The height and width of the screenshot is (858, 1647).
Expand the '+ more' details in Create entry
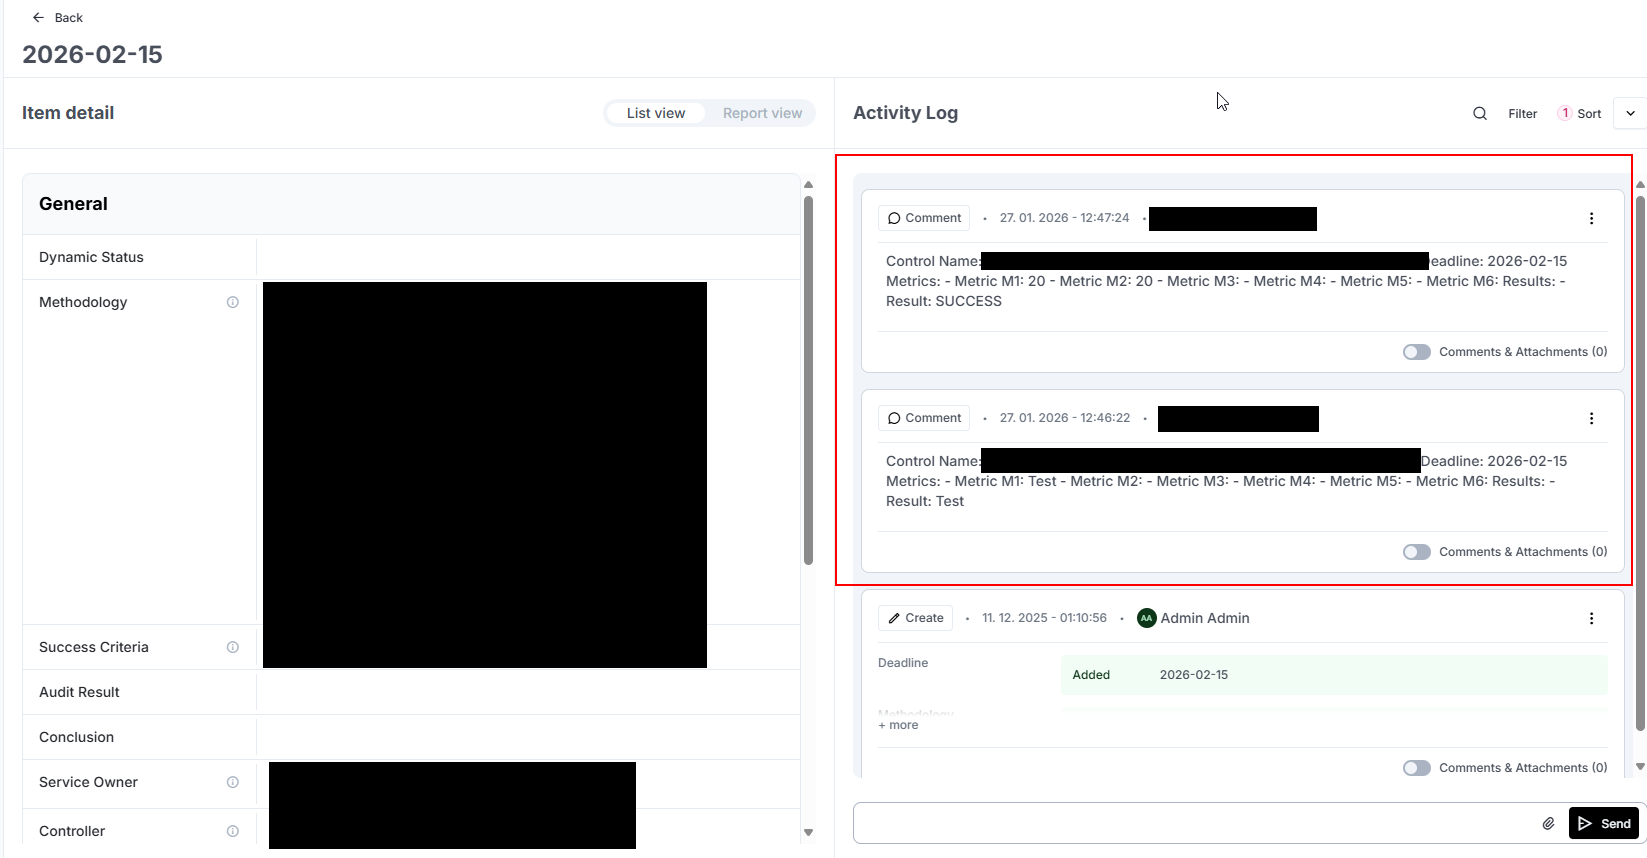898,725
